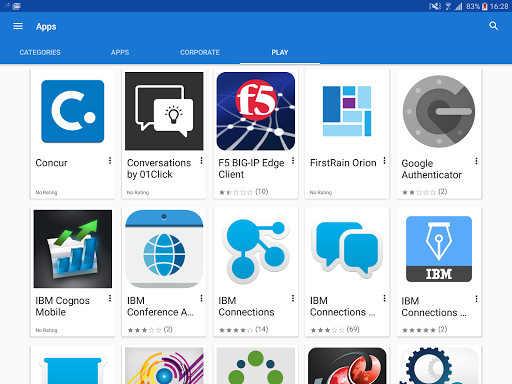Expand the overflow menu for Concur
This screenshot has width=512, height=384.
coord(110,161)
